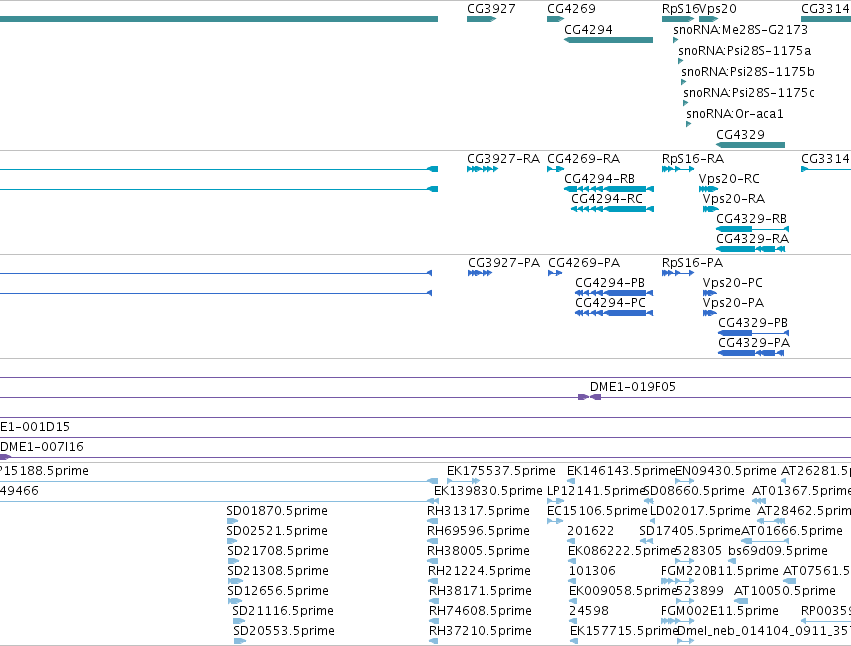Select EST bs69d09.5prime label

point(778,551)
